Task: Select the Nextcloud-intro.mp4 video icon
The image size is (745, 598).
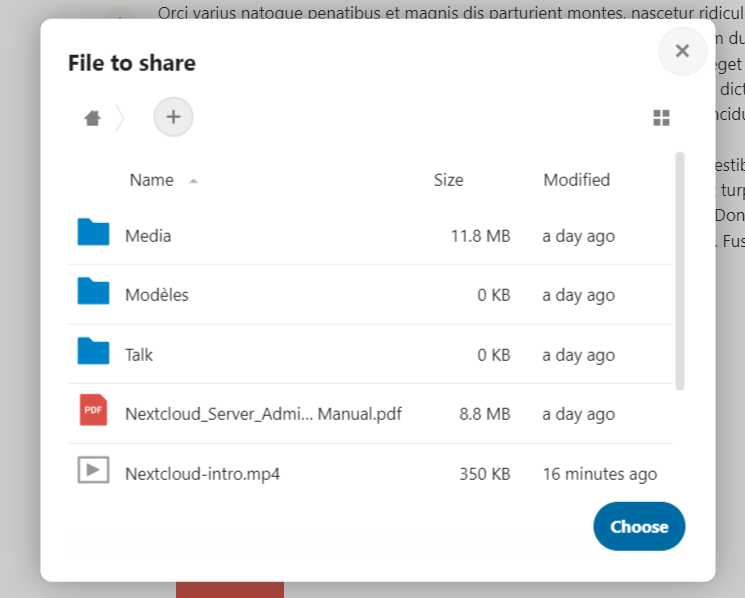Action: pyautogui.click(x=93, y=471)
